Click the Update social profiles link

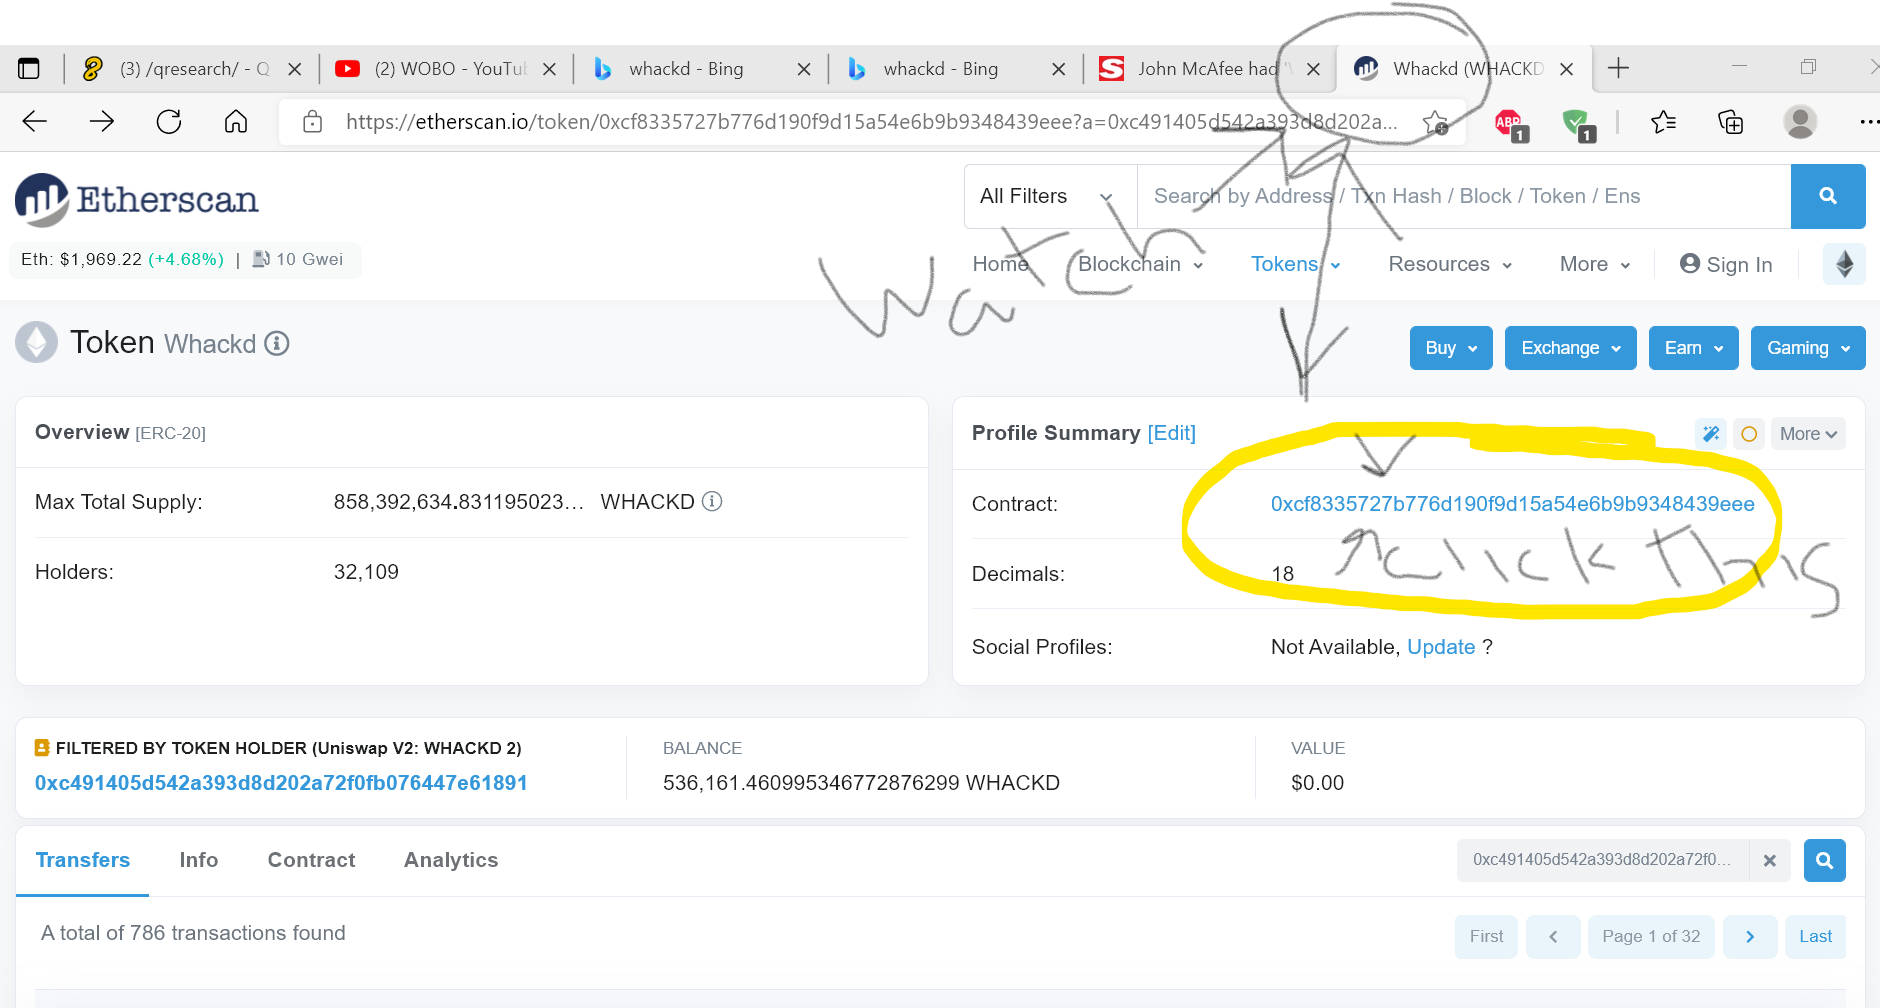click(1441, 647)
